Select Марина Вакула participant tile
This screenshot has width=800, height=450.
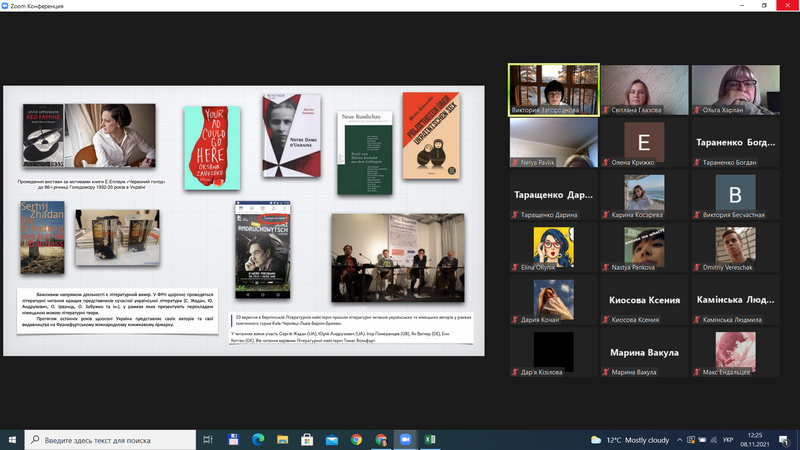click(644, 353)
